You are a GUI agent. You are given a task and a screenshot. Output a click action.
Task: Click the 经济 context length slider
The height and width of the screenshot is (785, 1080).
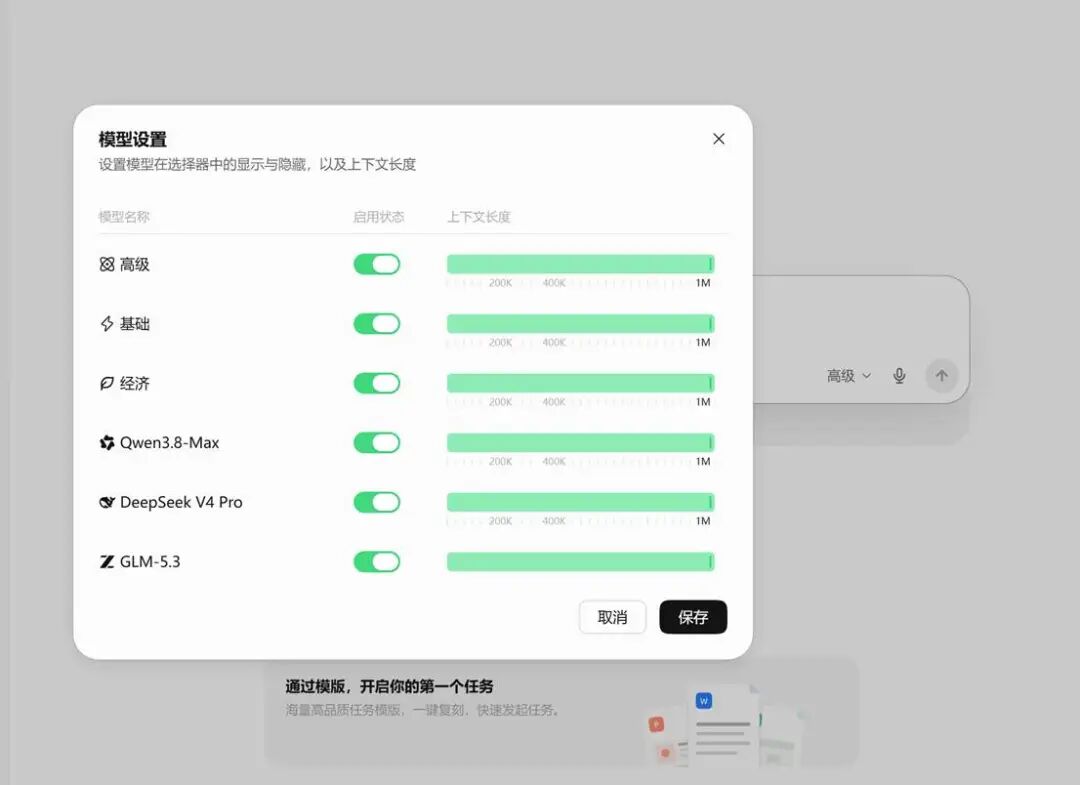pos(581,384)
